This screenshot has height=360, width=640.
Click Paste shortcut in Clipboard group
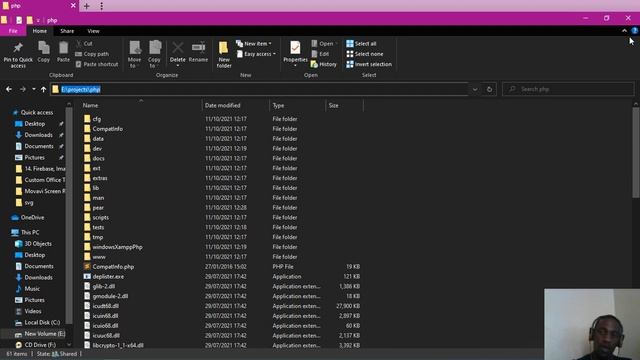97,64
